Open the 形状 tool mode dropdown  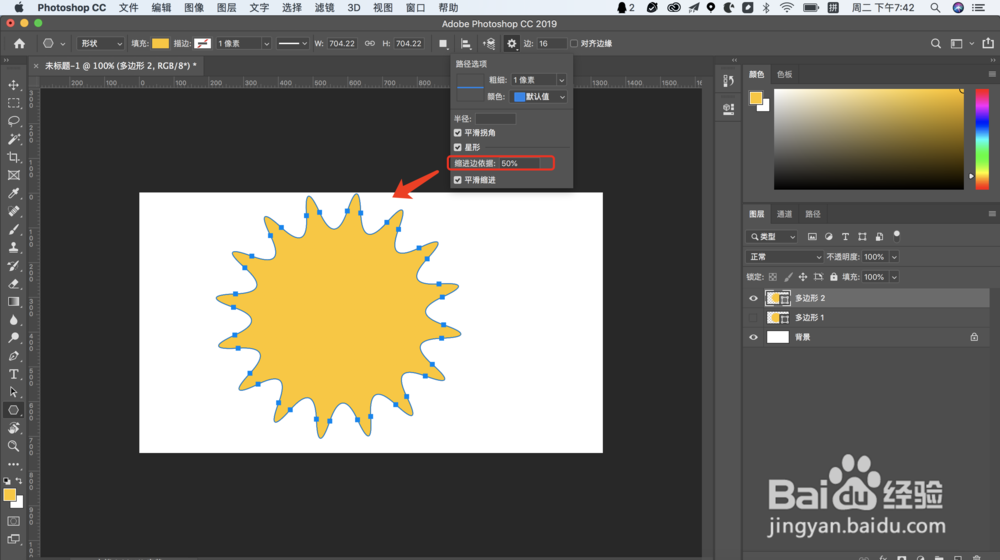click(x=100, y=43)
